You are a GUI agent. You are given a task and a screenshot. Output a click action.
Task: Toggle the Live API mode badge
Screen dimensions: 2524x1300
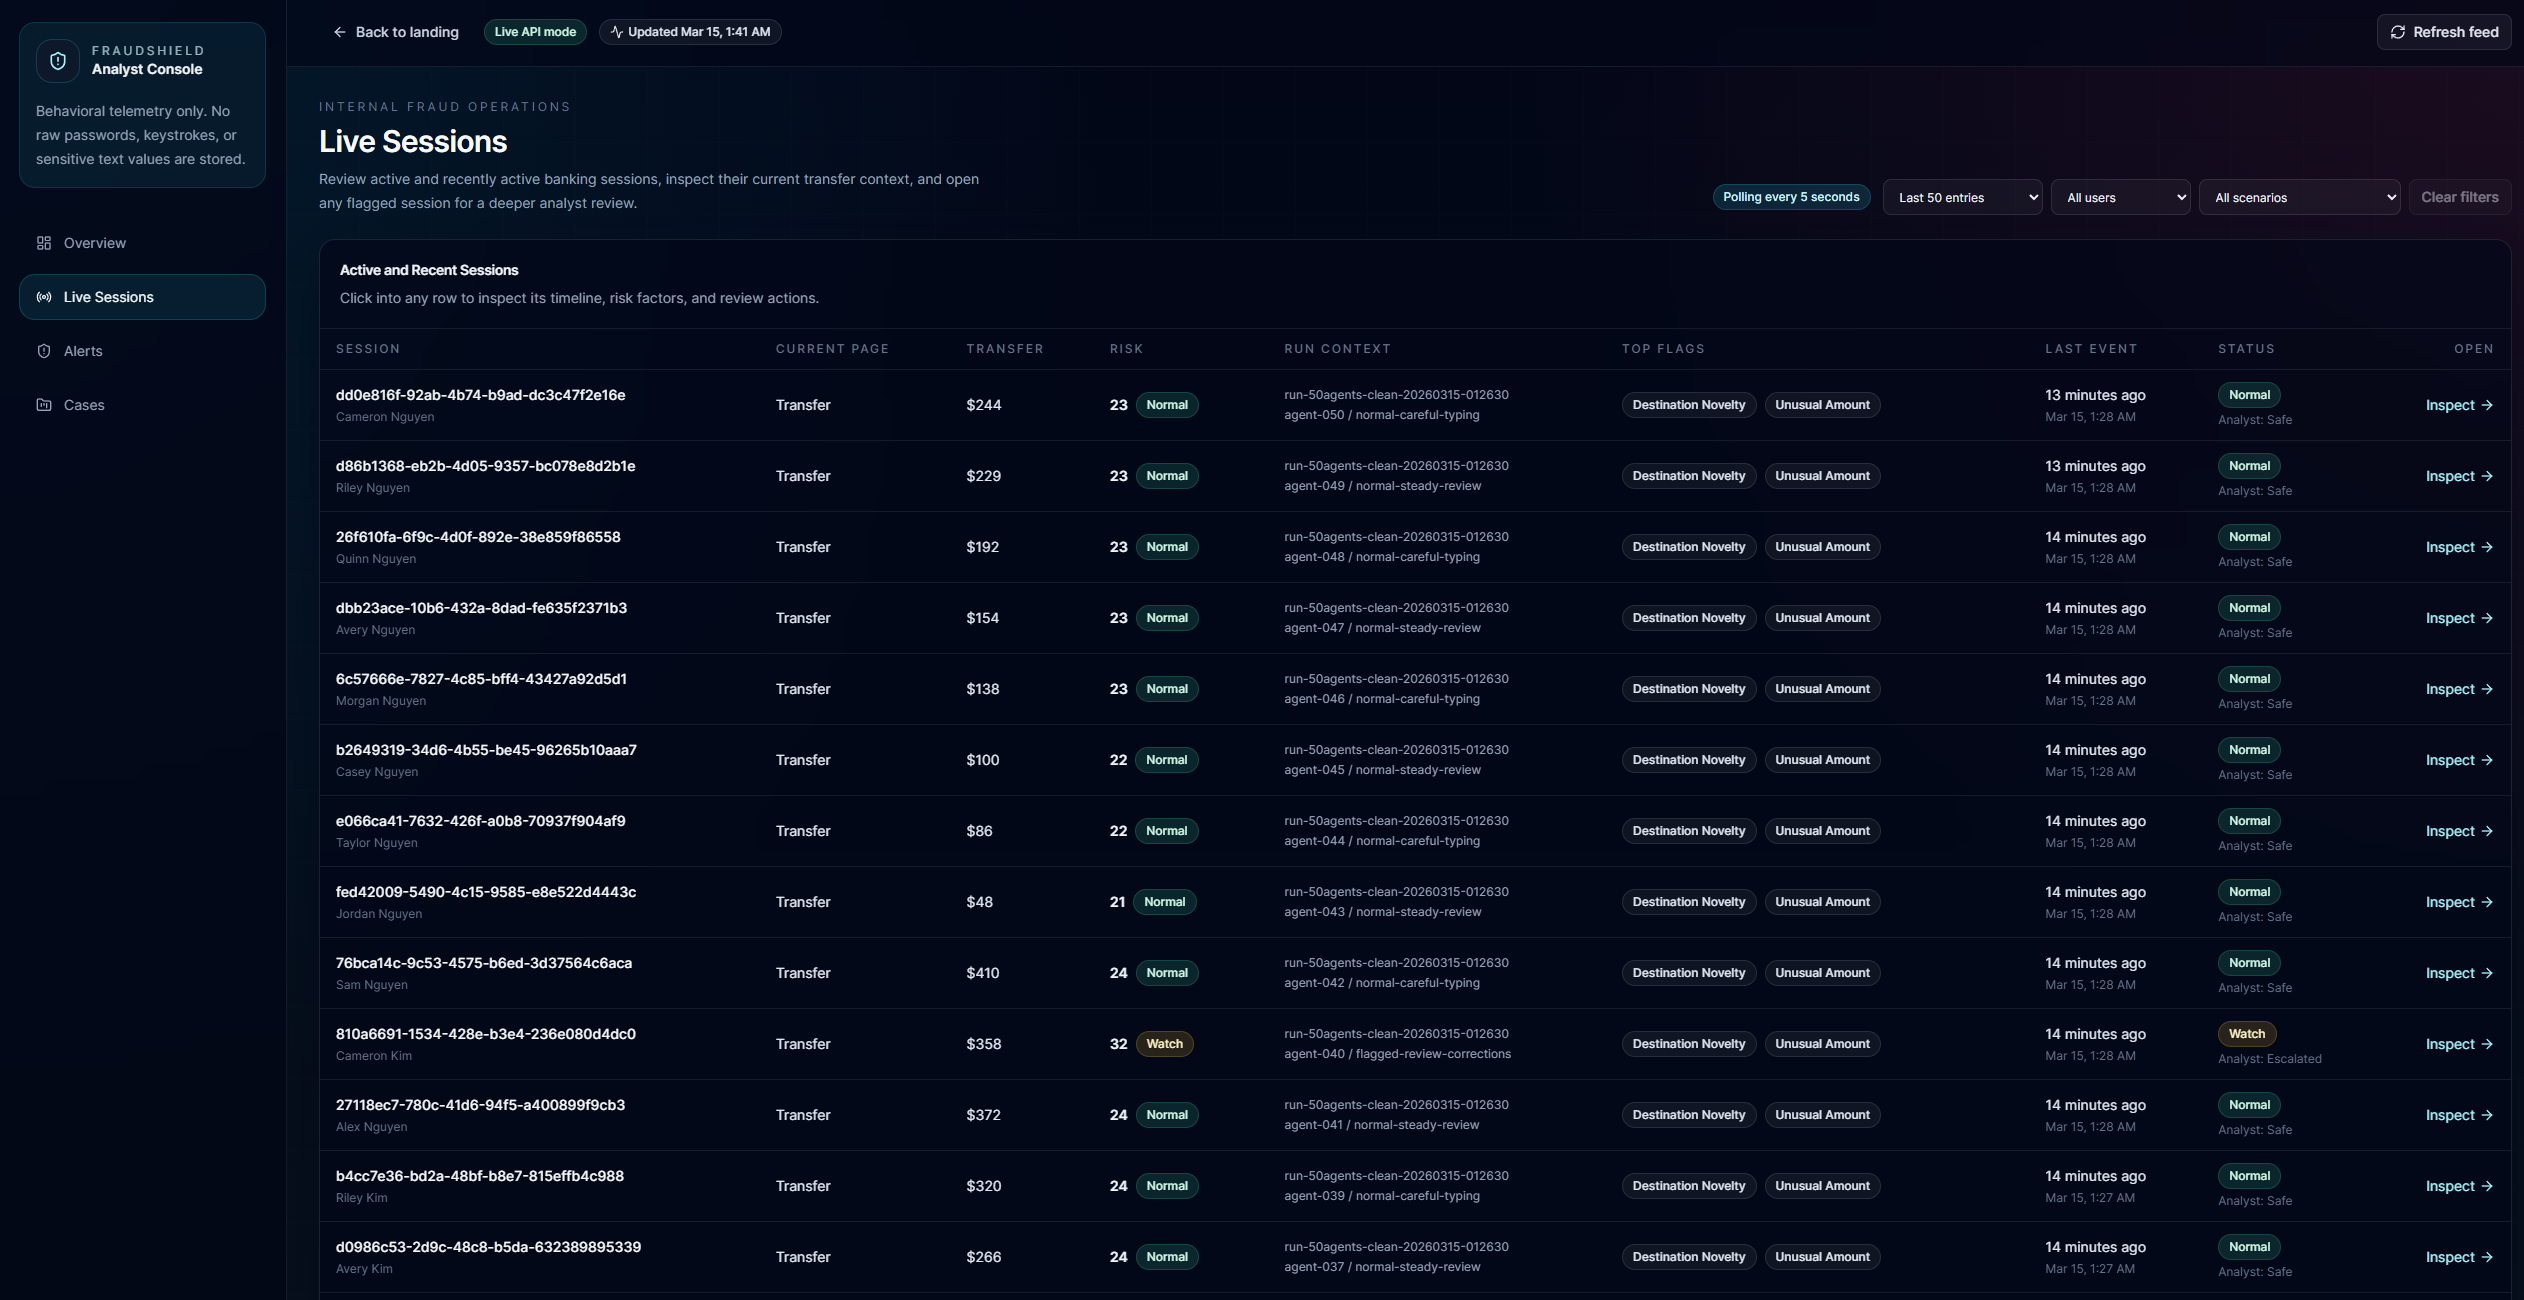pyautogui.click(x=535, y=32)
